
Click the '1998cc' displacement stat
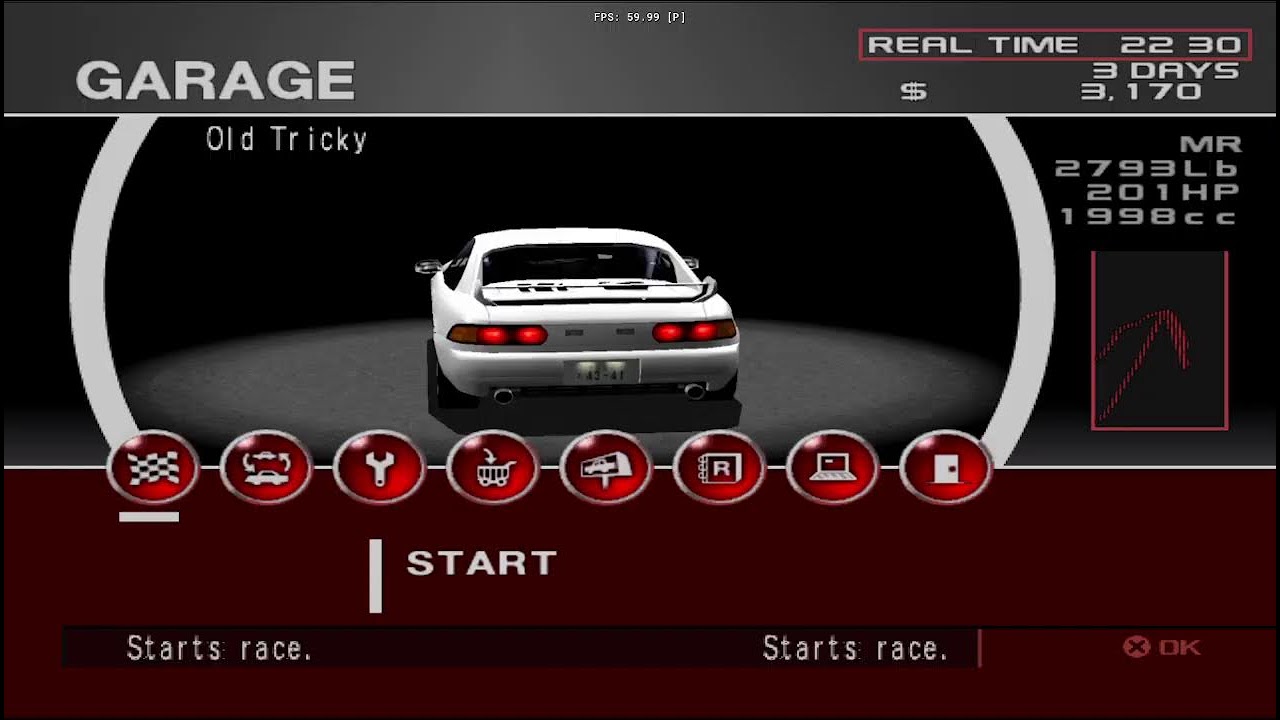point(1148,216)
